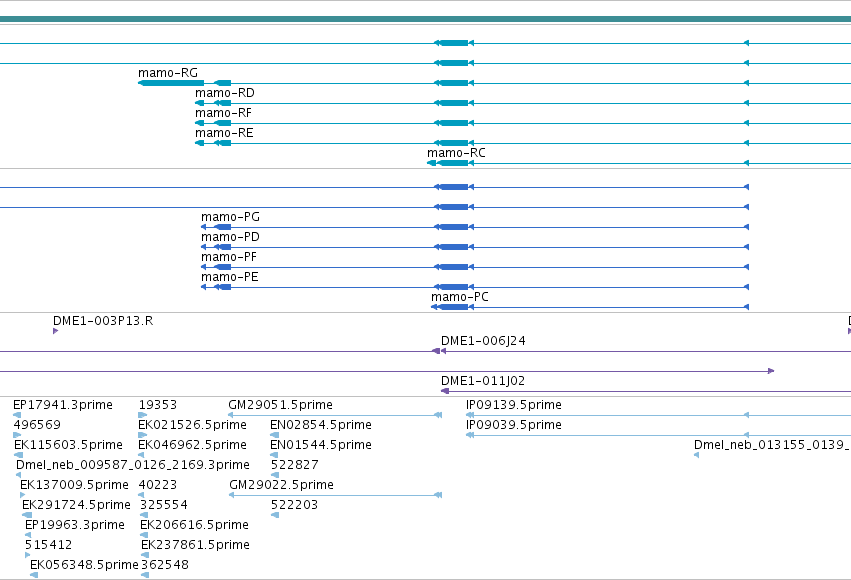Click the DME1-006J24 BAC label

click(483, 341)
